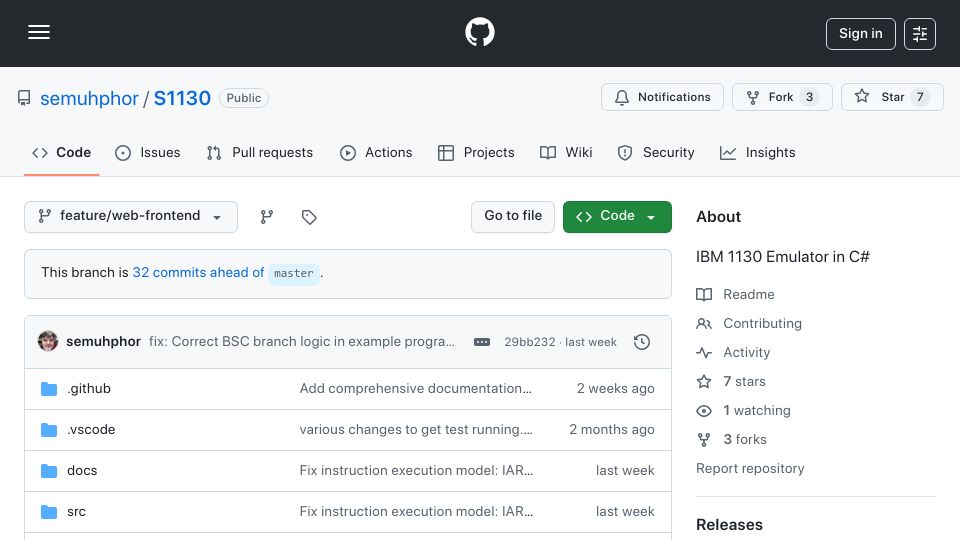
Task: Open the 7 stars link
Action: click(744, 381)
